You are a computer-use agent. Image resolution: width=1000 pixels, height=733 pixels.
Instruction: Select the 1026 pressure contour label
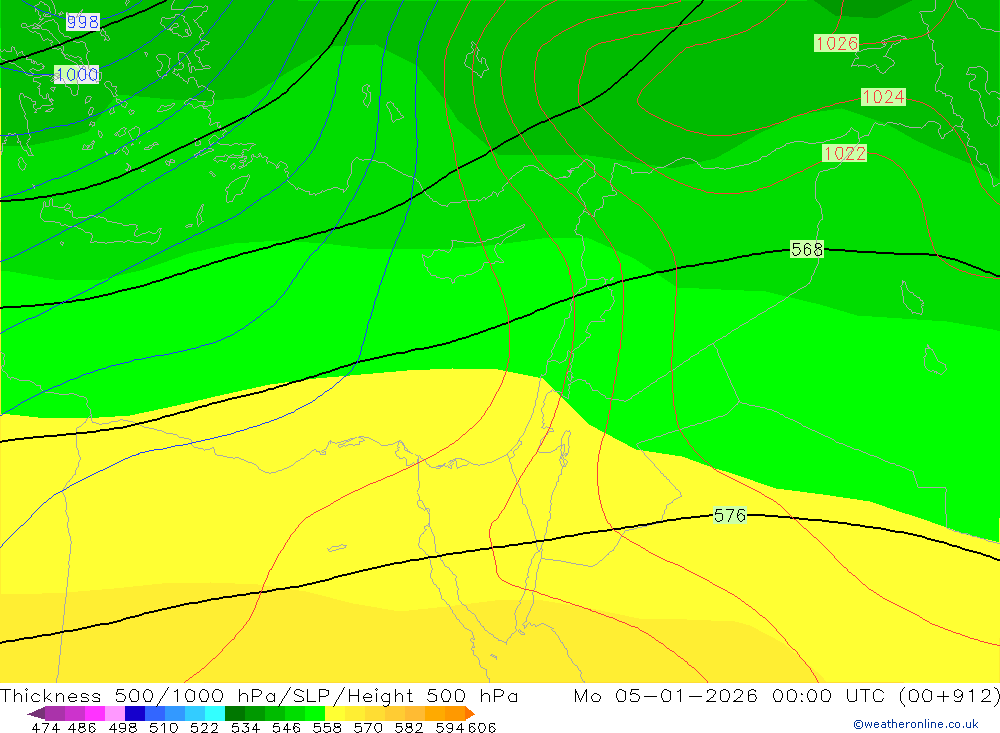coord(837,43)
